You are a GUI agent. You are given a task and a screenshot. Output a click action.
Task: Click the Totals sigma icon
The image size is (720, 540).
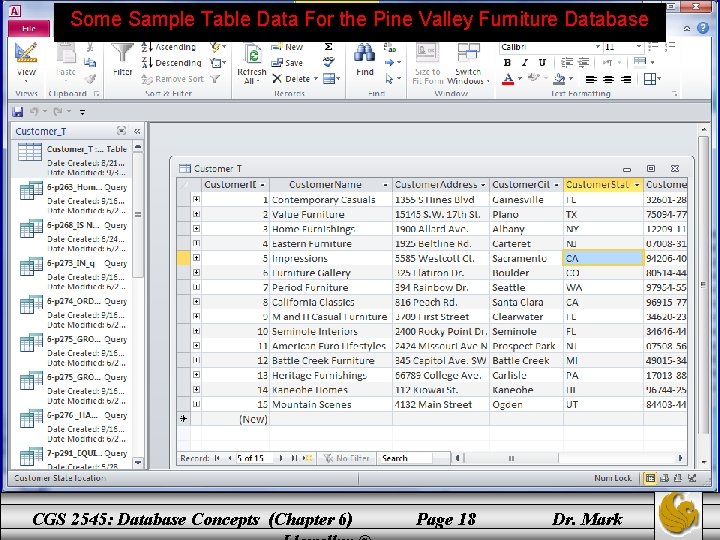coord(329,47)
